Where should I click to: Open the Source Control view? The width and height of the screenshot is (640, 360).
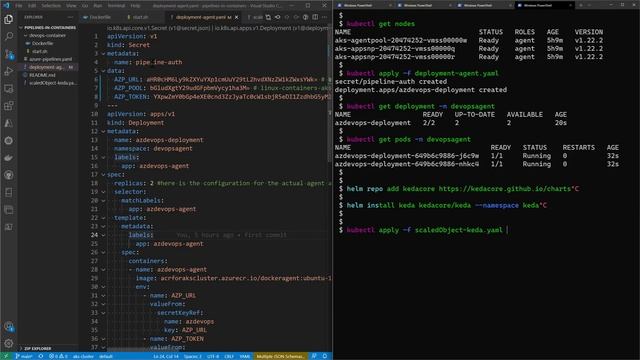pos(9,54)
